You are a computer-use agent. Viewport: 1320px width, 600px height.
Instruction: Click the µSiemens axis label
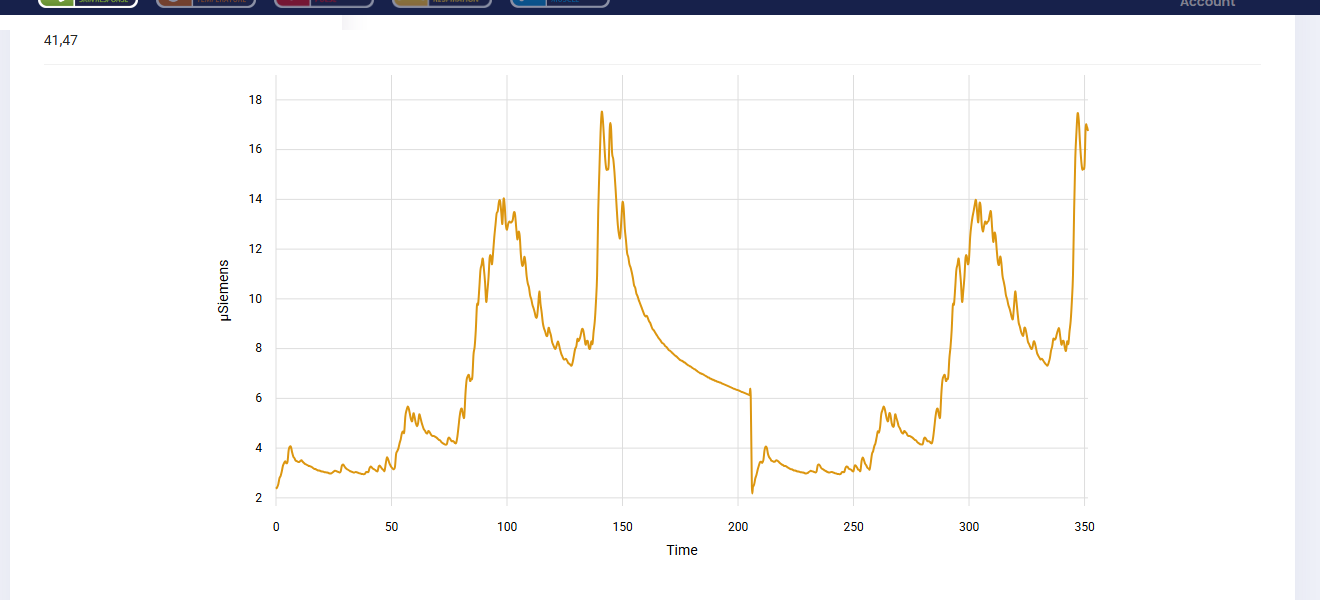(224, 288)
